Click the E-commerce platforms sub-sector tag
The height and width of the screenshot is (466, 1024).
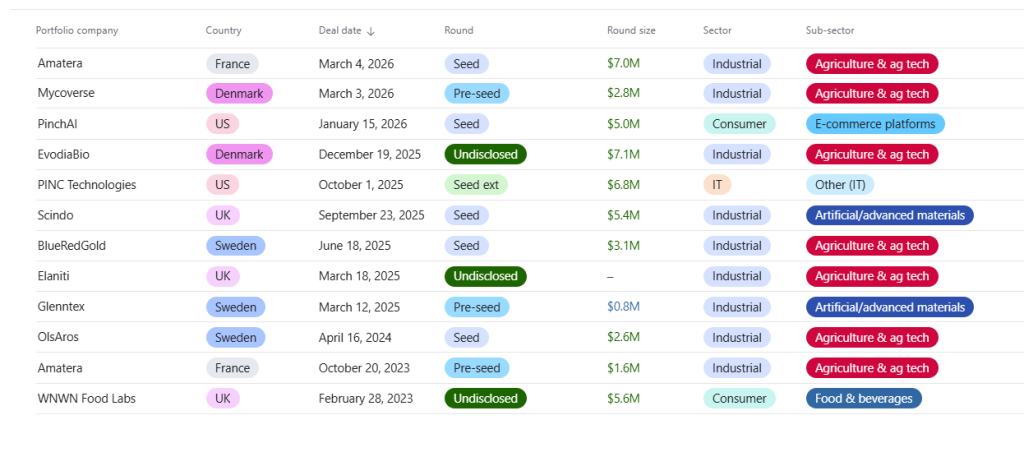point(875,124)
